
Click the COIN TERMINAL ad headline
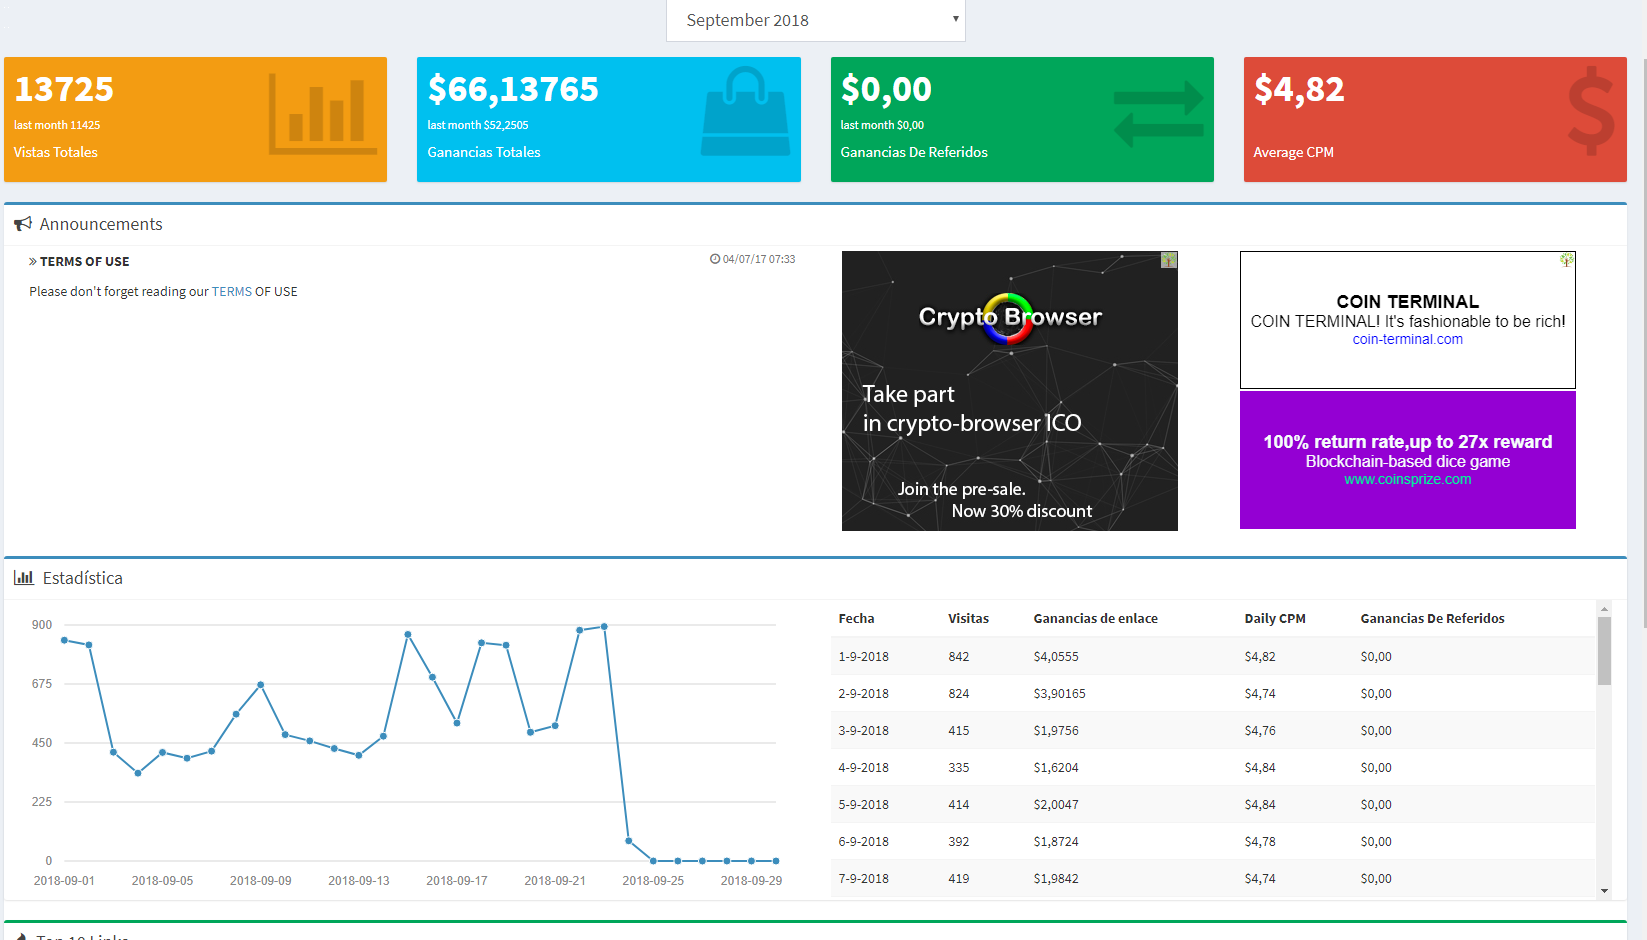[x=1408, y=302]
